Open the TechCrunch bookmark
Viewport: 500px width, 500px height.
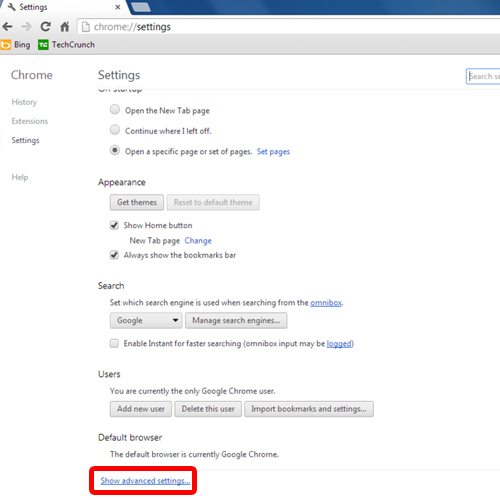point(66,45)
